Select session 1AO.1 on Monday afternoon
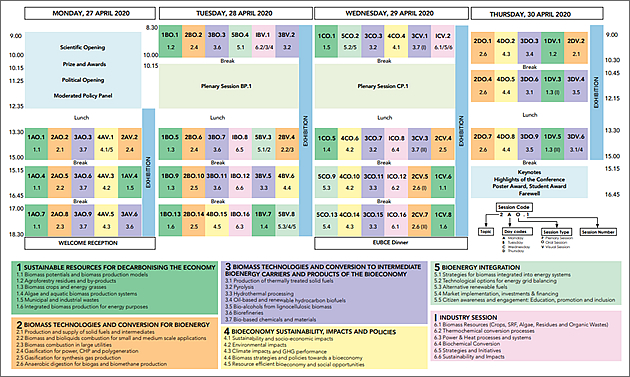Viewport: 630px width, 377px height. 37,144
